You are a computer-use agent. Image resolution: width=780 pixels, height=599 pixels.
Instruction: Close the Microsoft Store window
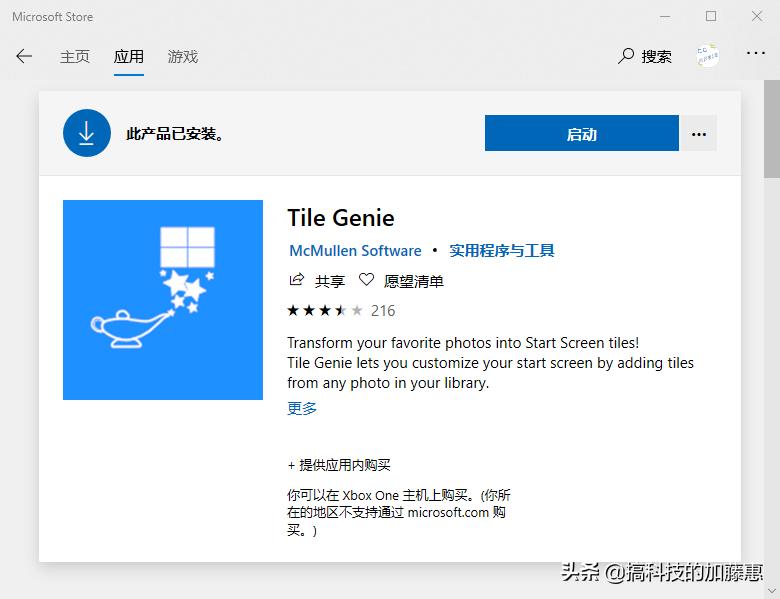tap(757, 16)
